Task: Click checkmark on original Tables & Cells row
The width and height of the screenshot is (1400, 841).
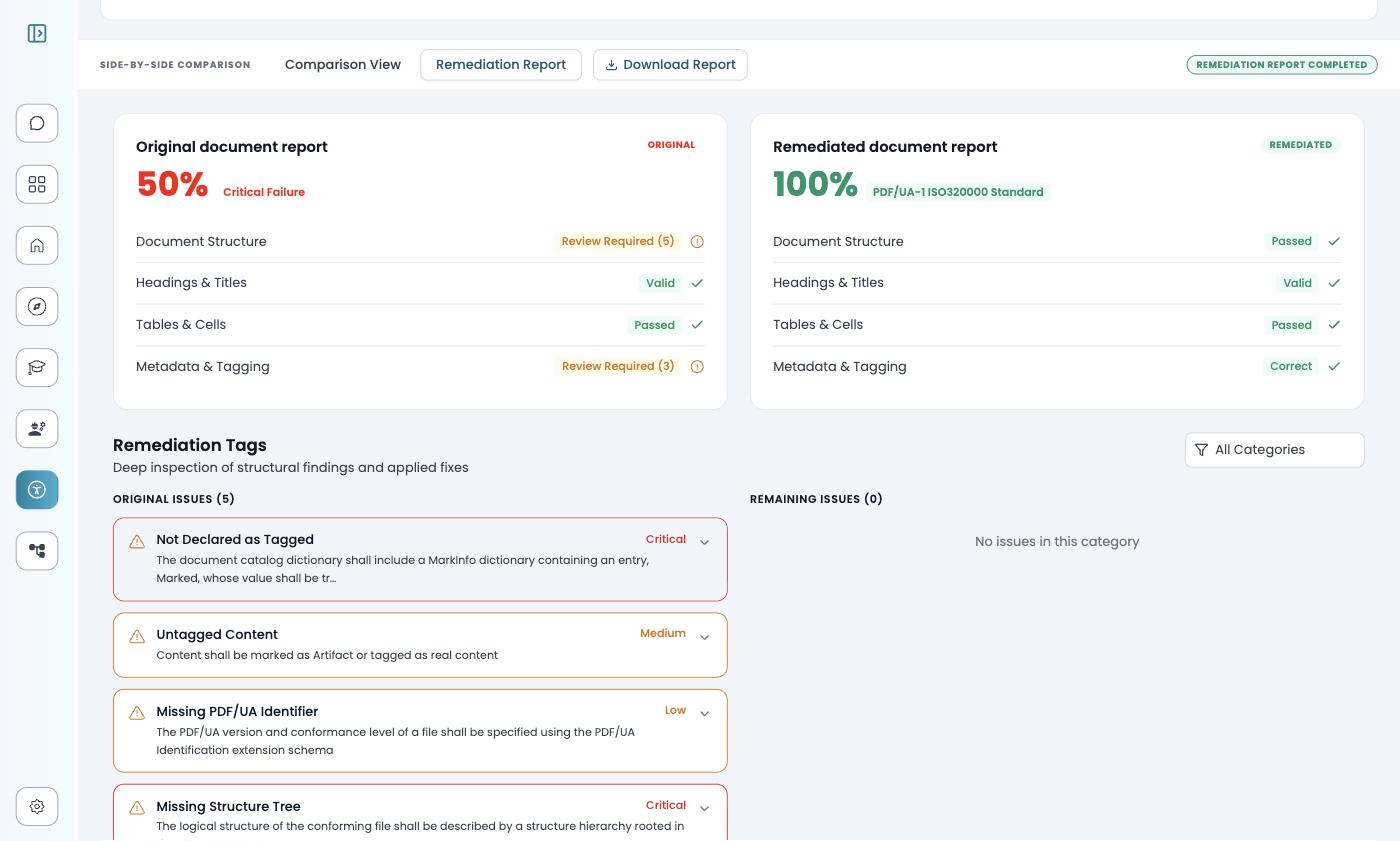Action: [x=697, y=324]
